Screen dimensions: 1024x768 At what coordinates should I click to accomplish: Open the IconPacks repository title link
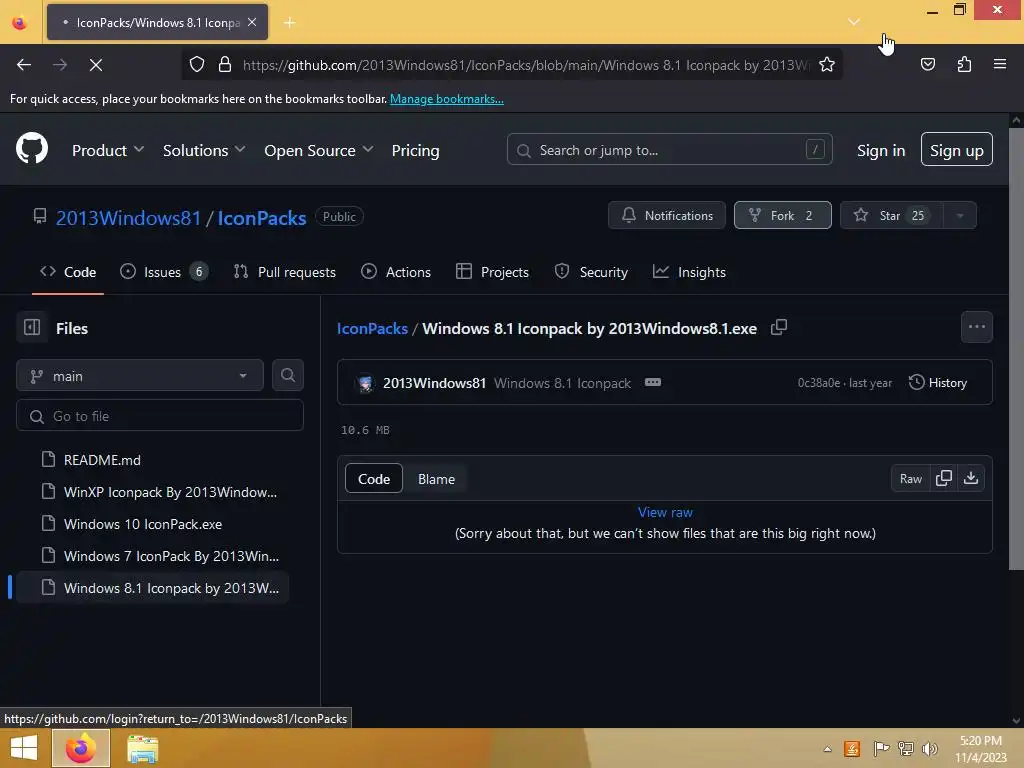[261, 217]
